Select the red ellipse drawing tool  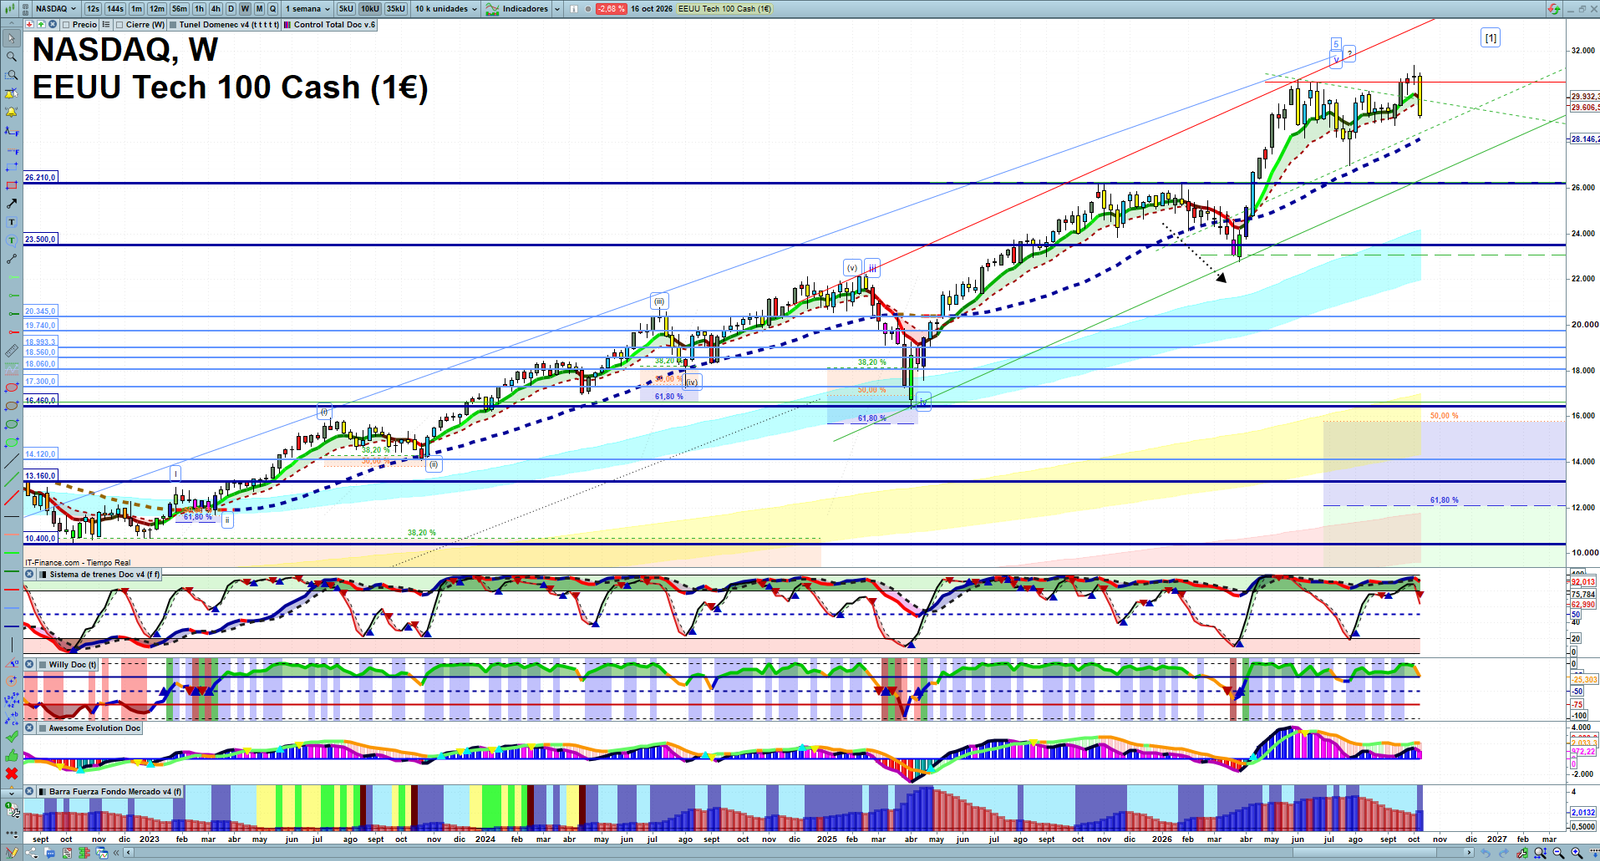pyautogui.click(x=11, y=387)
